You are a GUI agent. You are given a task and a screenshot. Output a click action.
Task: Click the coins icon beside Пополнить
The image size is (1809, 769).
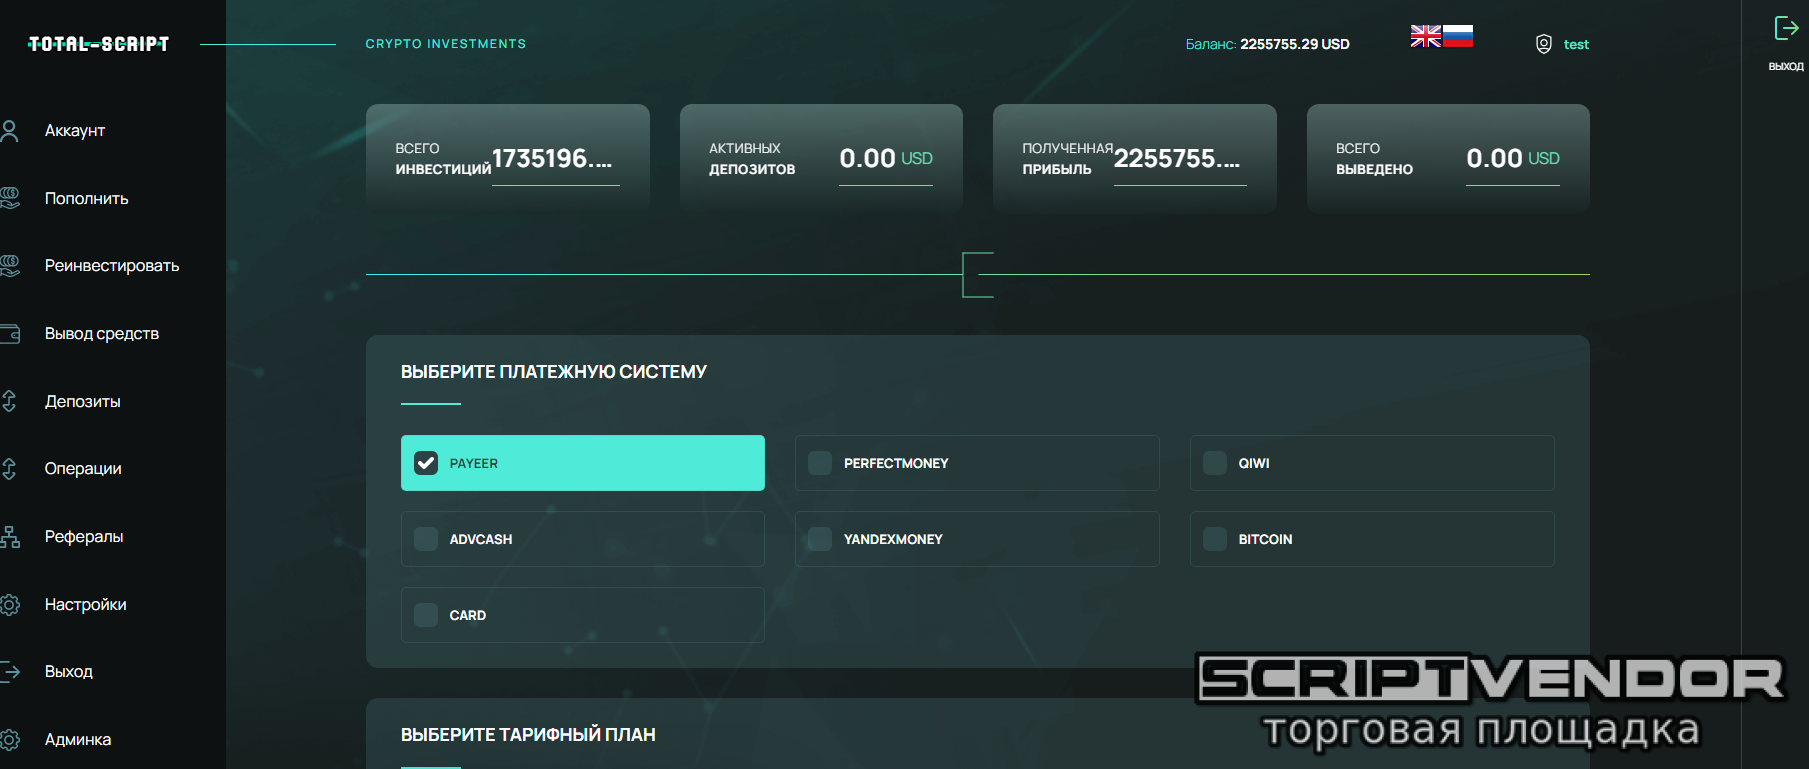[10, 198]
